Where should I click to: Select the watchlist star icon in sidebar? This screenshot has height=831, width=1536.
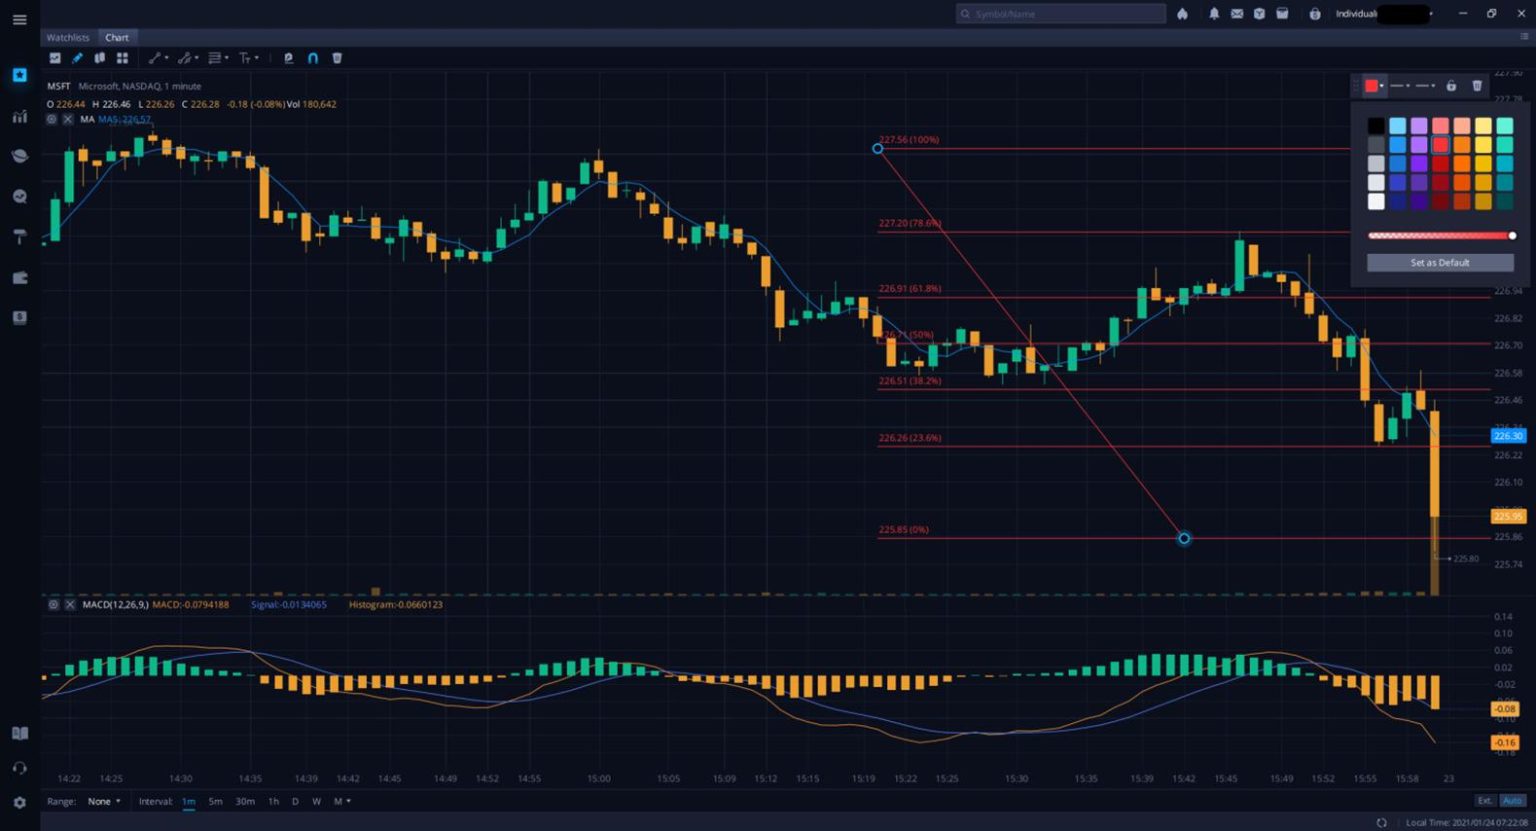(19, 74)
